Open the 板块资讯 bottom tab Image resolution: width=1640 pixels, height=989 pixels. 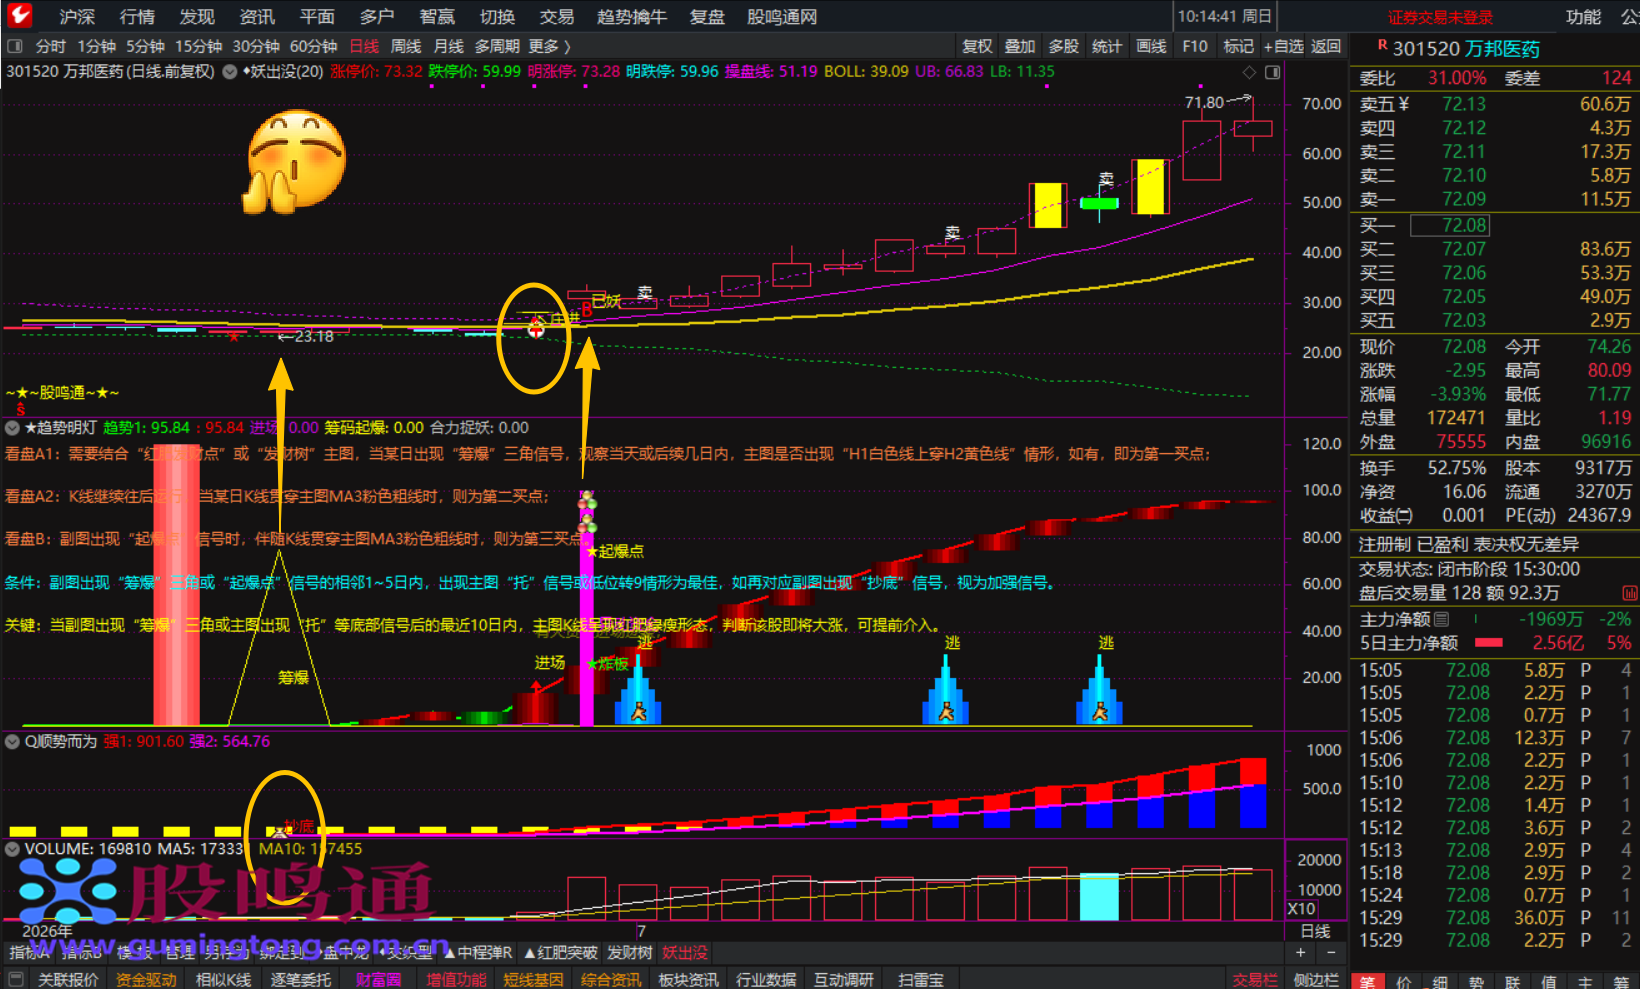coord(688,980)
